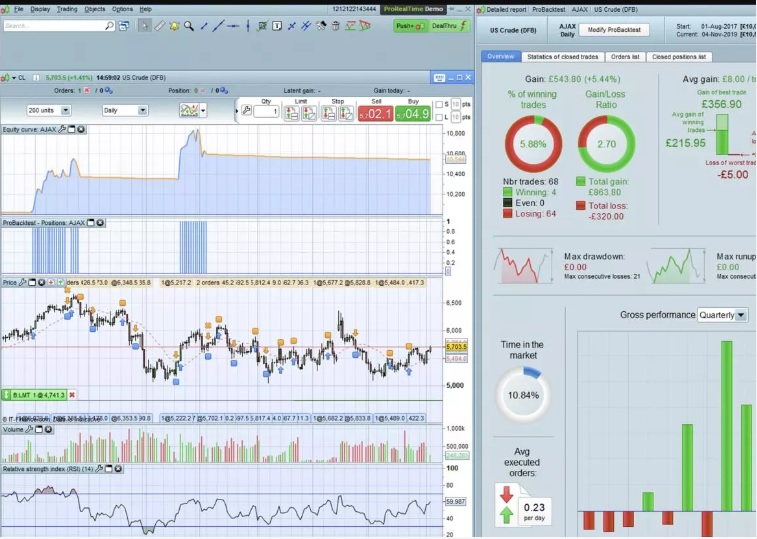
Task: Enable the L limit points checkbox
Action: point(441,118)
